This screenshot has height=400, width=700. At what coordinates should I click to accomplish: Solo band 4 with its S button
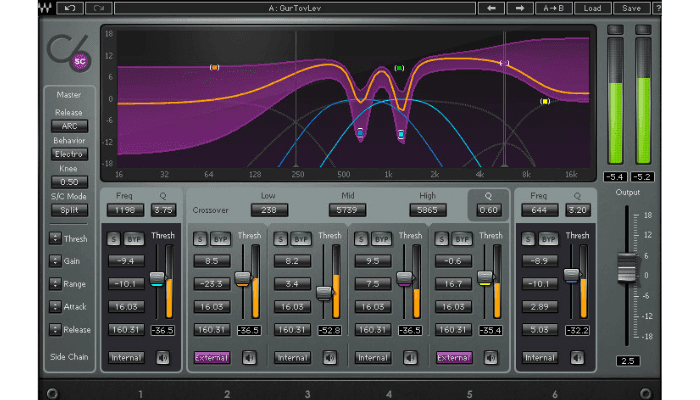pyautogui.click(x=361, y=239)
